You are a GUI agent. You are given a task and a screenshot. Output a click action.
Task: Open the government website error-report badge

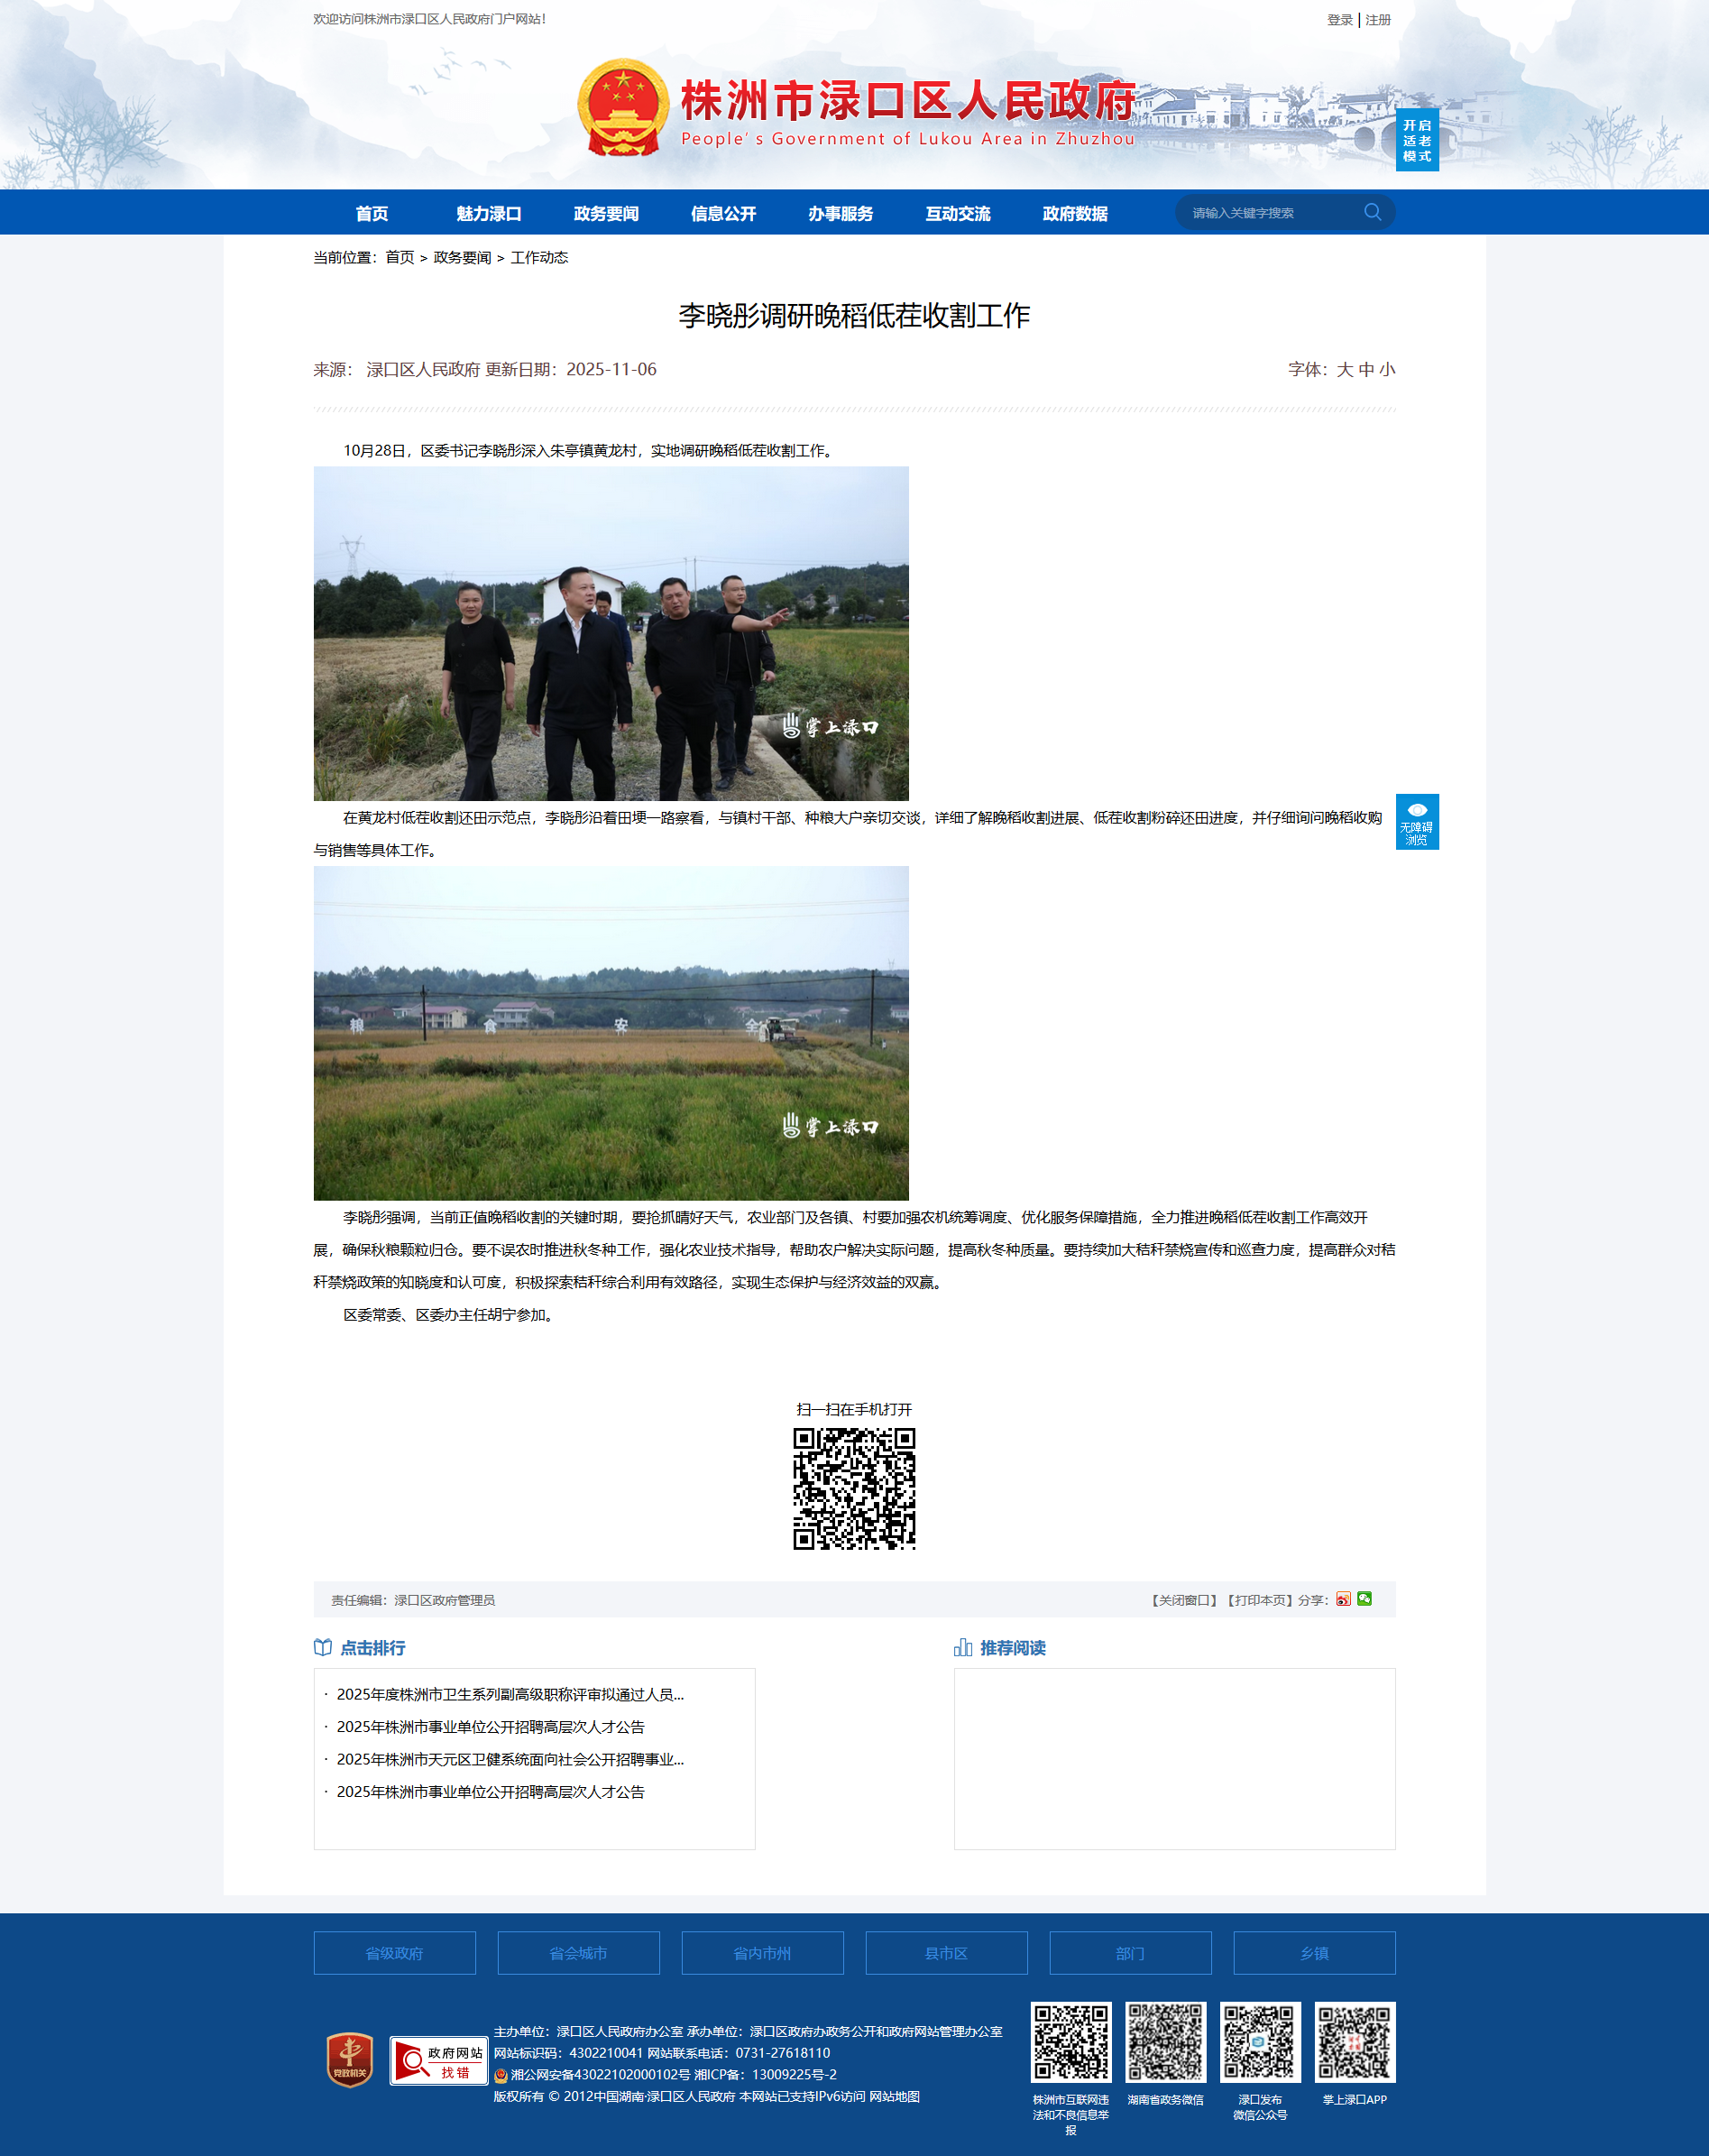pos(438,2060)
